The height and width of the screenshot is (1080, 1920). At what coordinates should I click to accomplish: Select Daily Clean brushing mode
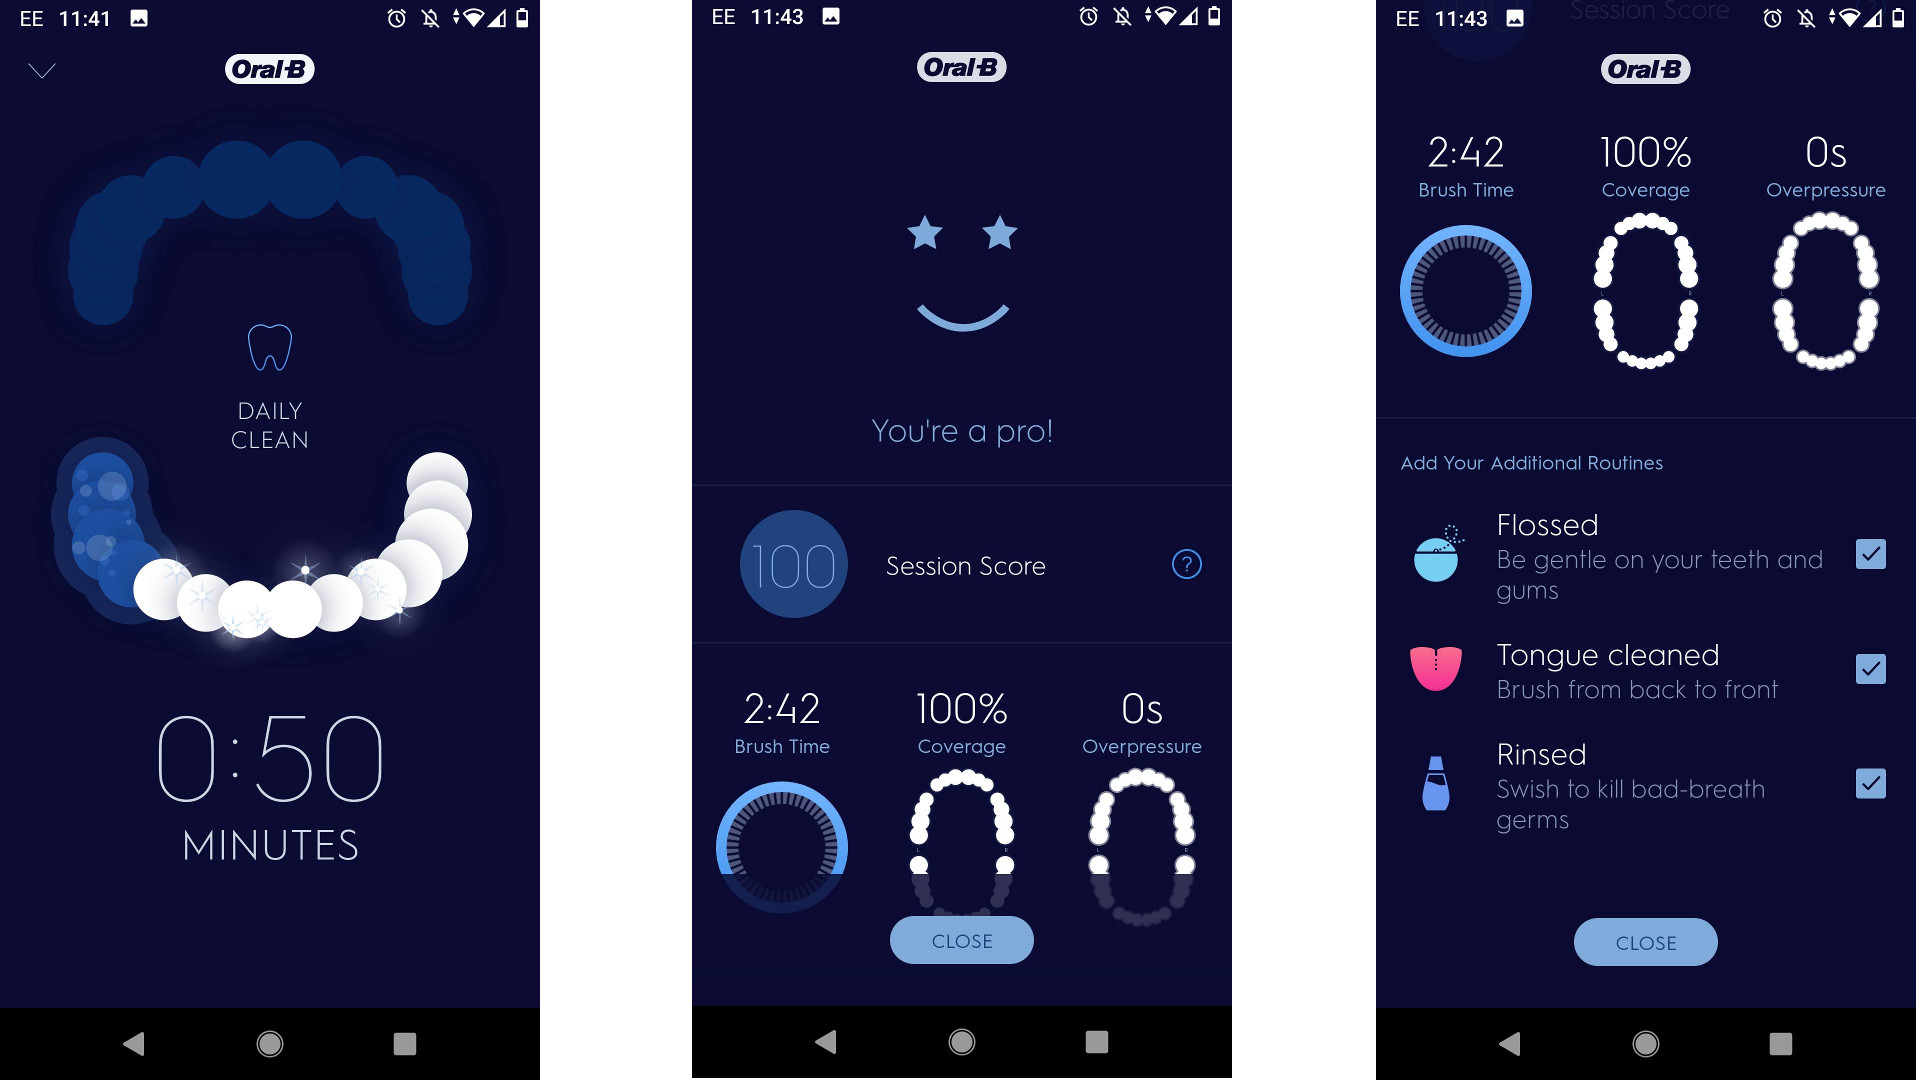click(268, 389)
